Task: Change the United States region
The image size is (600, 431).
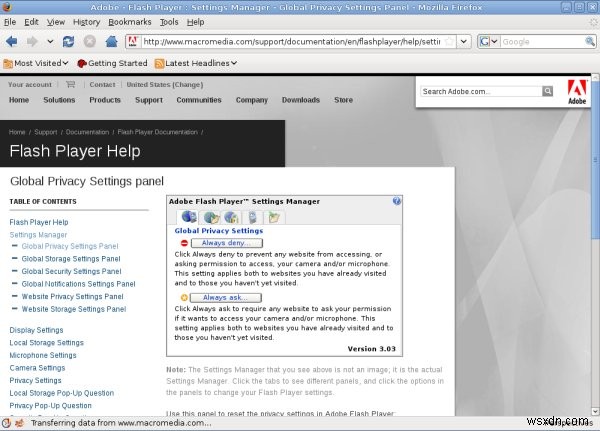Action: coord(165,85)
